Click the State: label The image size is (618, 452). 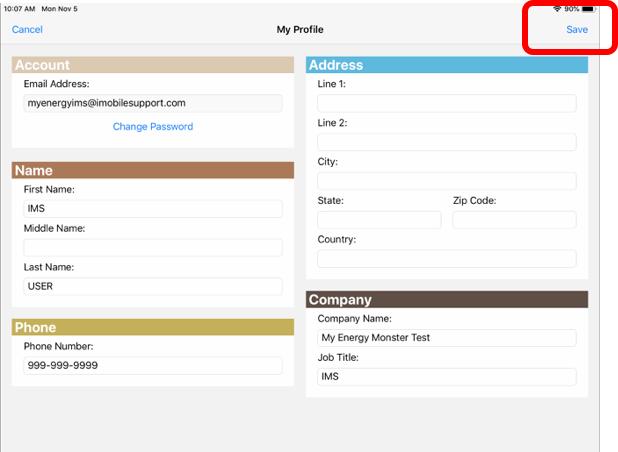pos(331,201)
